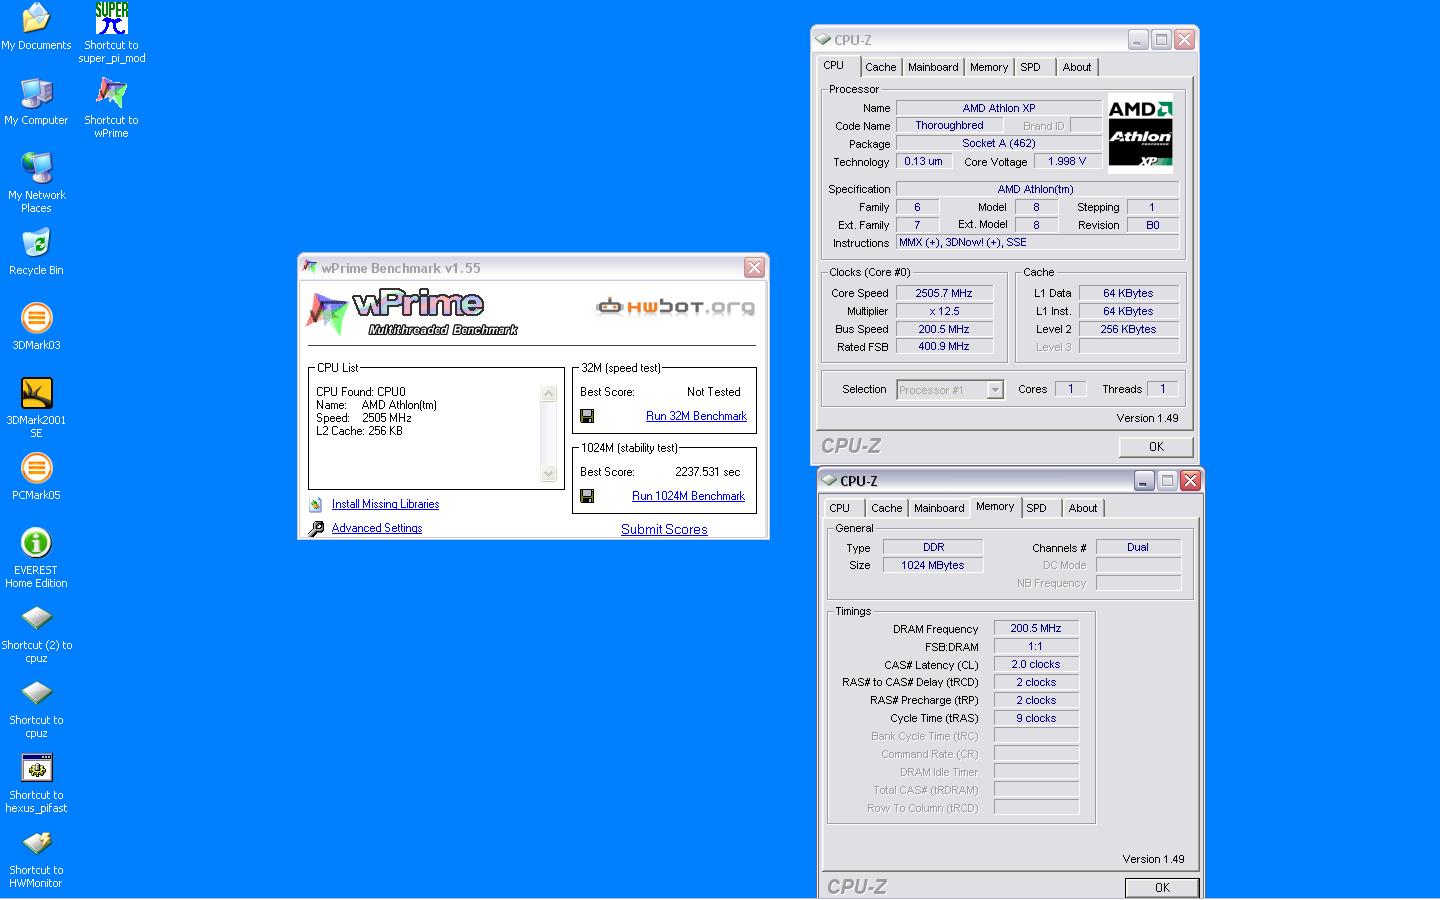Click the Code Name field Thoroughbred
The image size is (1440, 900).
pyautogui.click(x=949, y=125)
